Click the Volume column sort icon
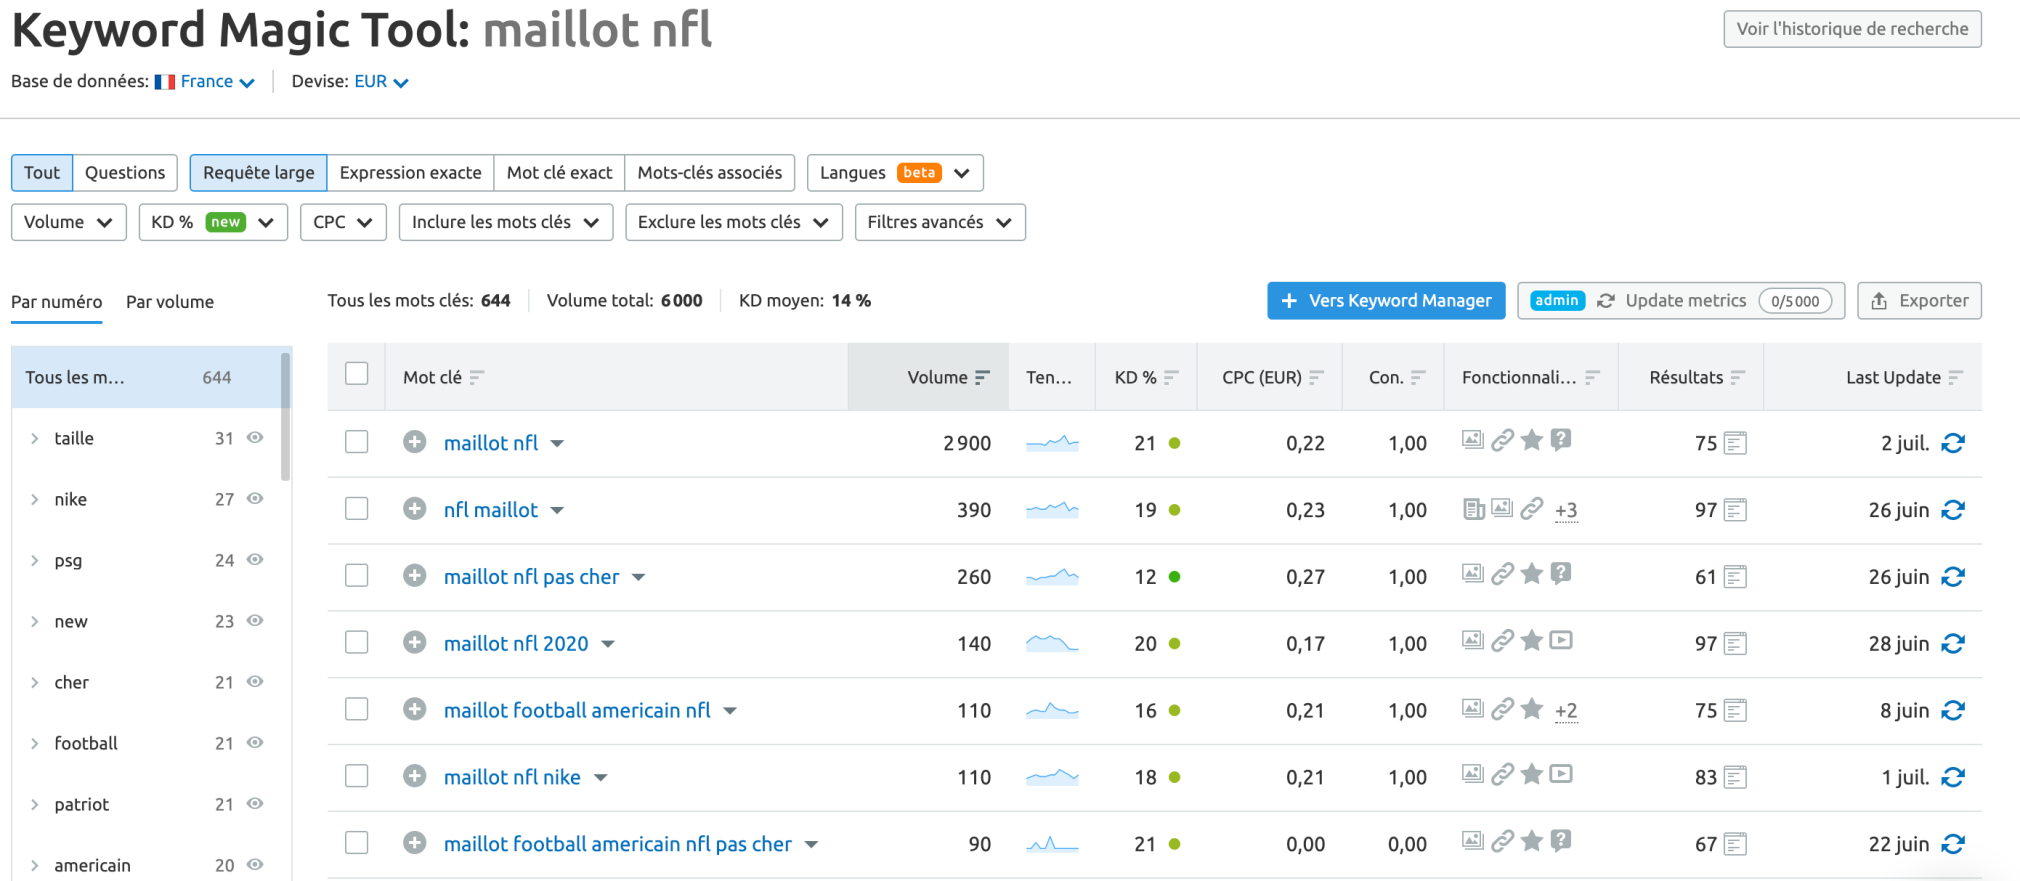Viewport: 2020px width, 881px height. coord(982,377)
